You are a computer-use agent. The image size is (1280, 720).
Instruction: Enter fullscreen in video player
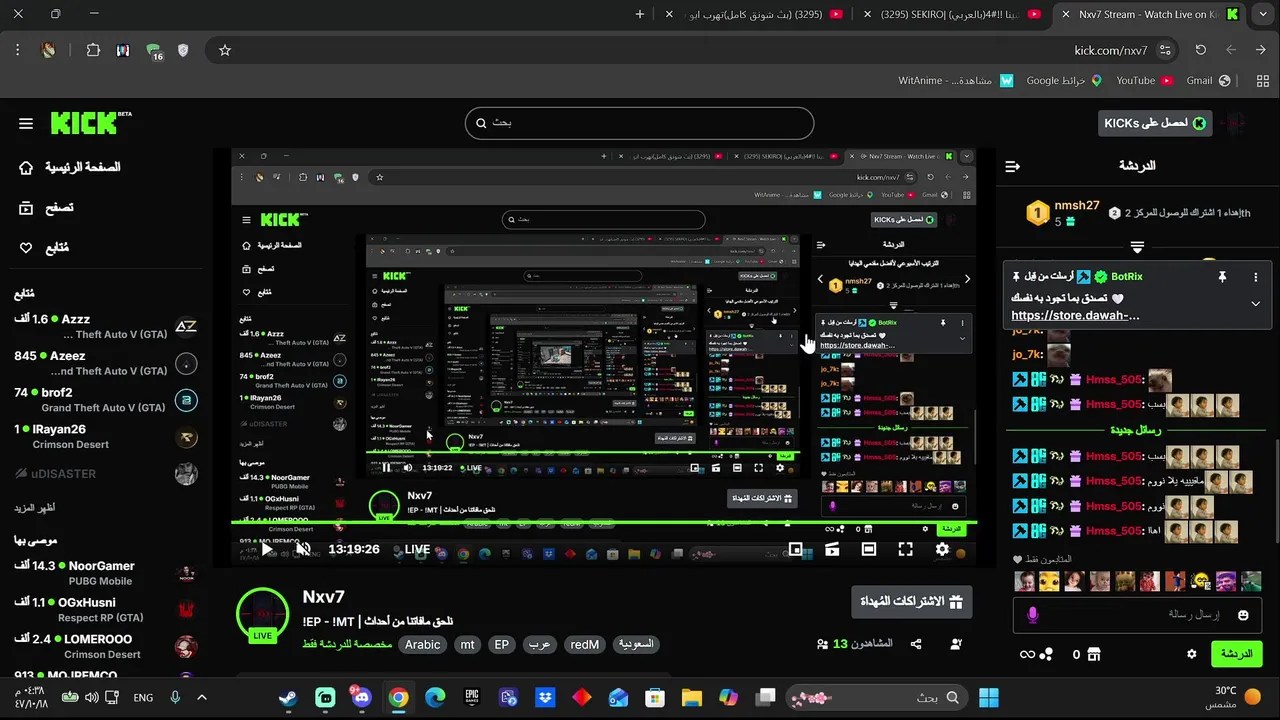point(905,549)
